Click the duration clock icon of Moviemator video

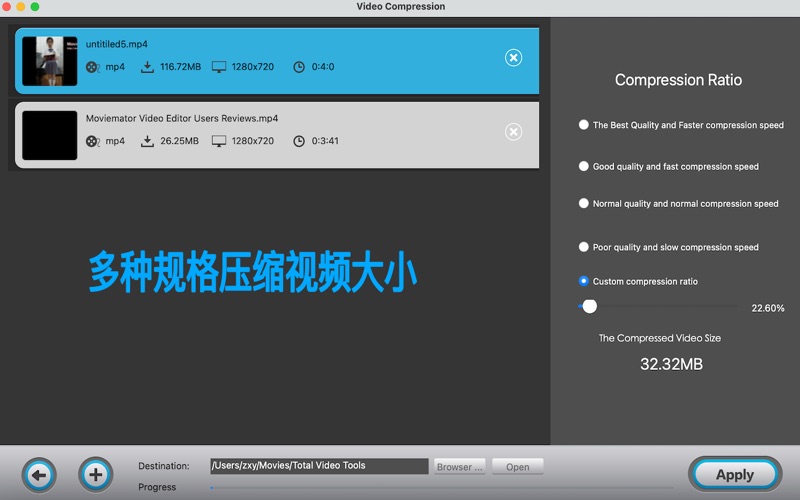pyautogui.click(x=299, y=141)
